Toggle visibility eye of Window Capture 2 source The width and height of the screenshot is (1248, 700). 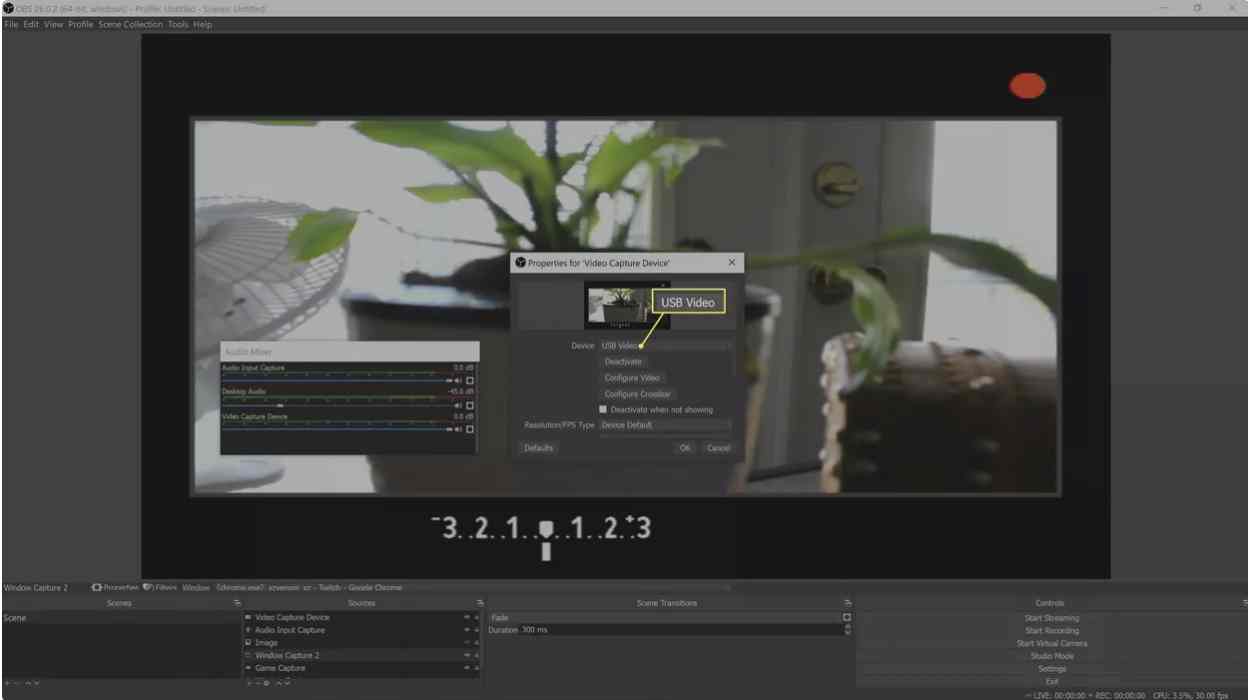tap(466, 655)
